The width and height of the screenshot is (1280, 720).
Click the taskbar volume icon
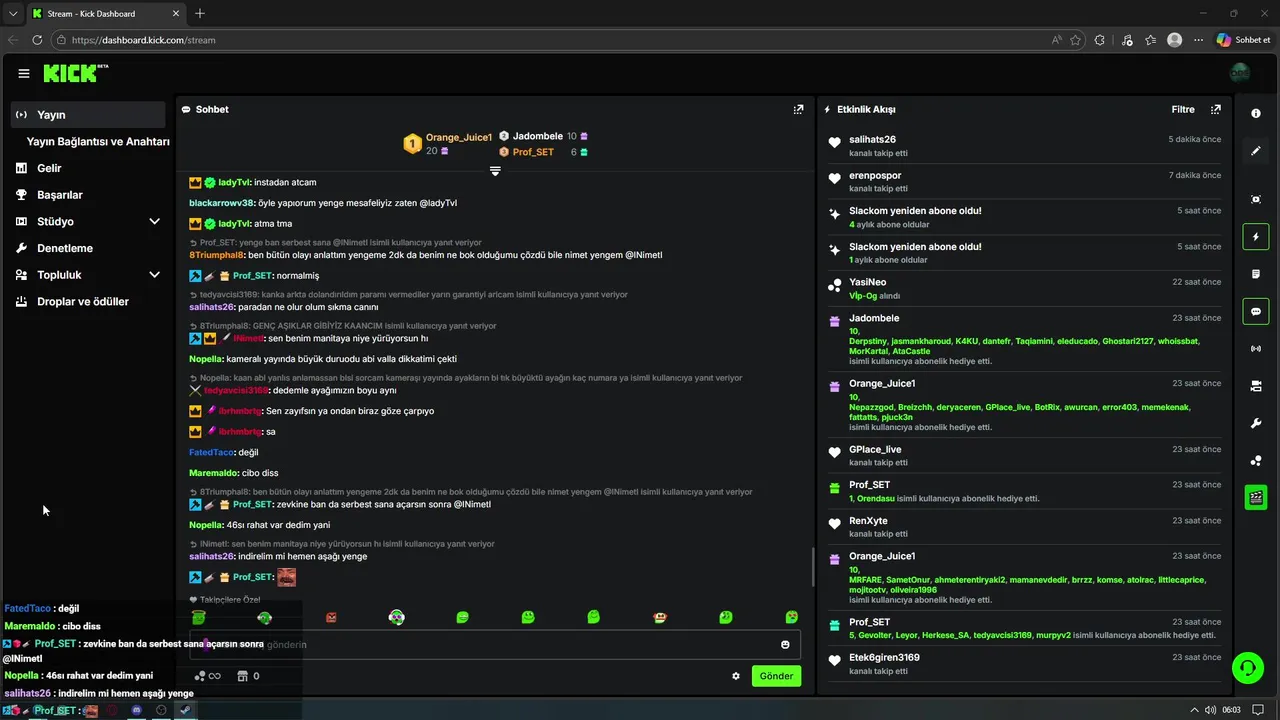pos(1210,710)
